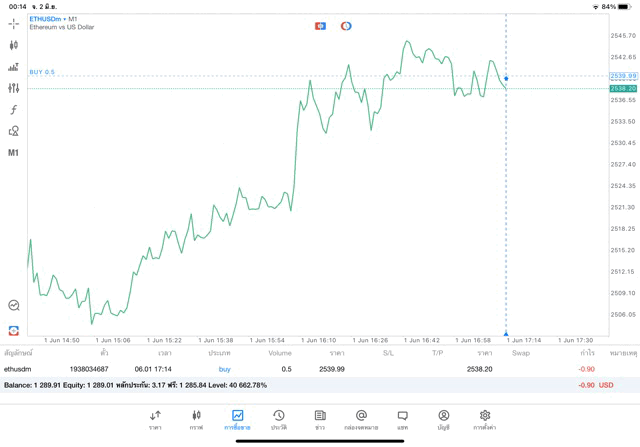Open the ข่าว news tab
This screenshot has width=640, height=447.
point(320,419)
